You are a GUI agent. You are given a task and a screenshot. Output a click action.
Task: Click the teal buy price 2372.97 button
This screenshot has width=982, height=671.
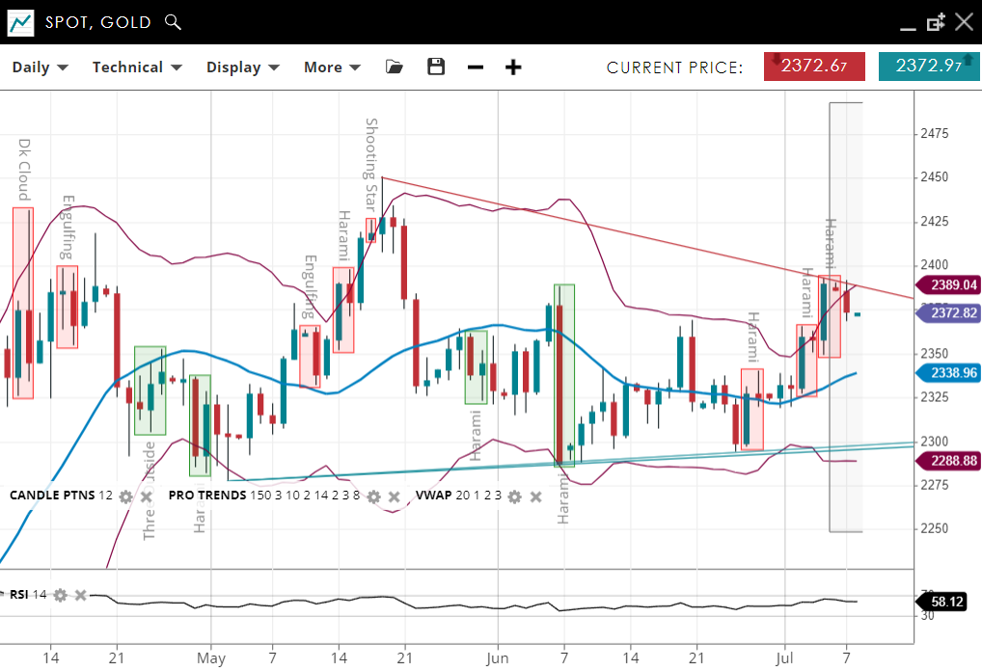pos(928,66)
